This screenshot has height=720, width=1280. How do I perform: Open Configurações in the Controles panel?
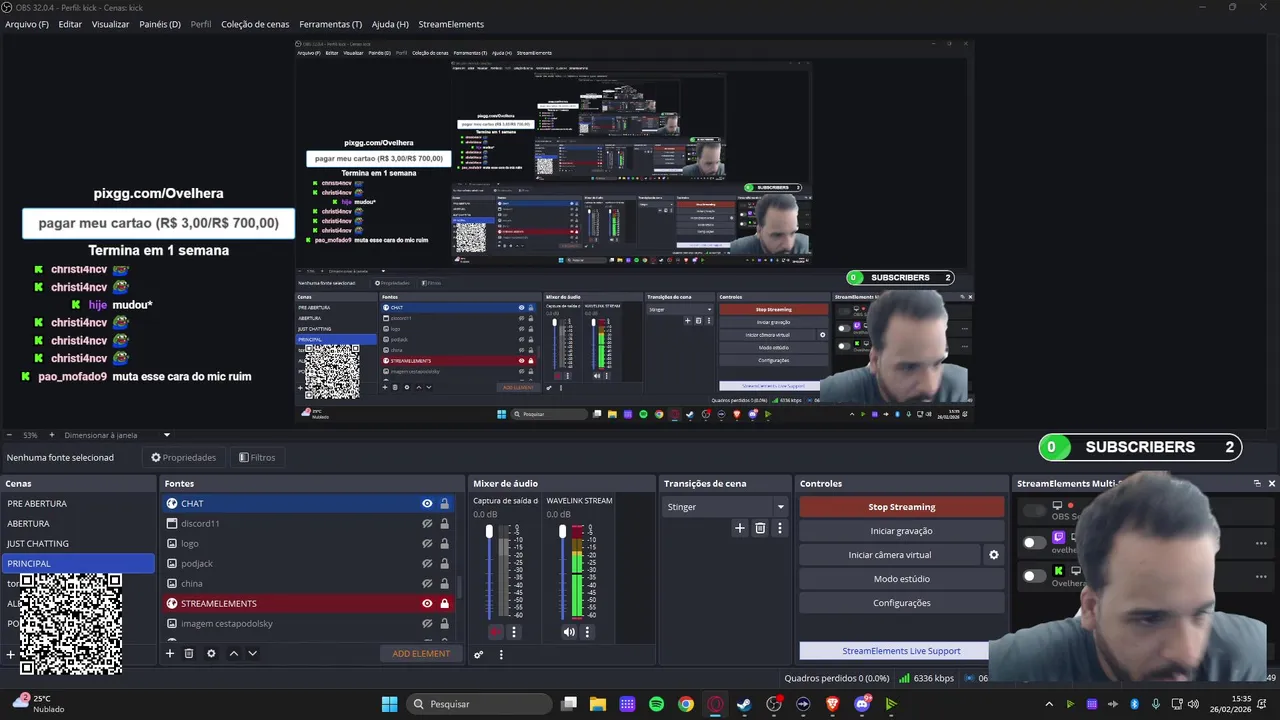[x=902, y=603]
